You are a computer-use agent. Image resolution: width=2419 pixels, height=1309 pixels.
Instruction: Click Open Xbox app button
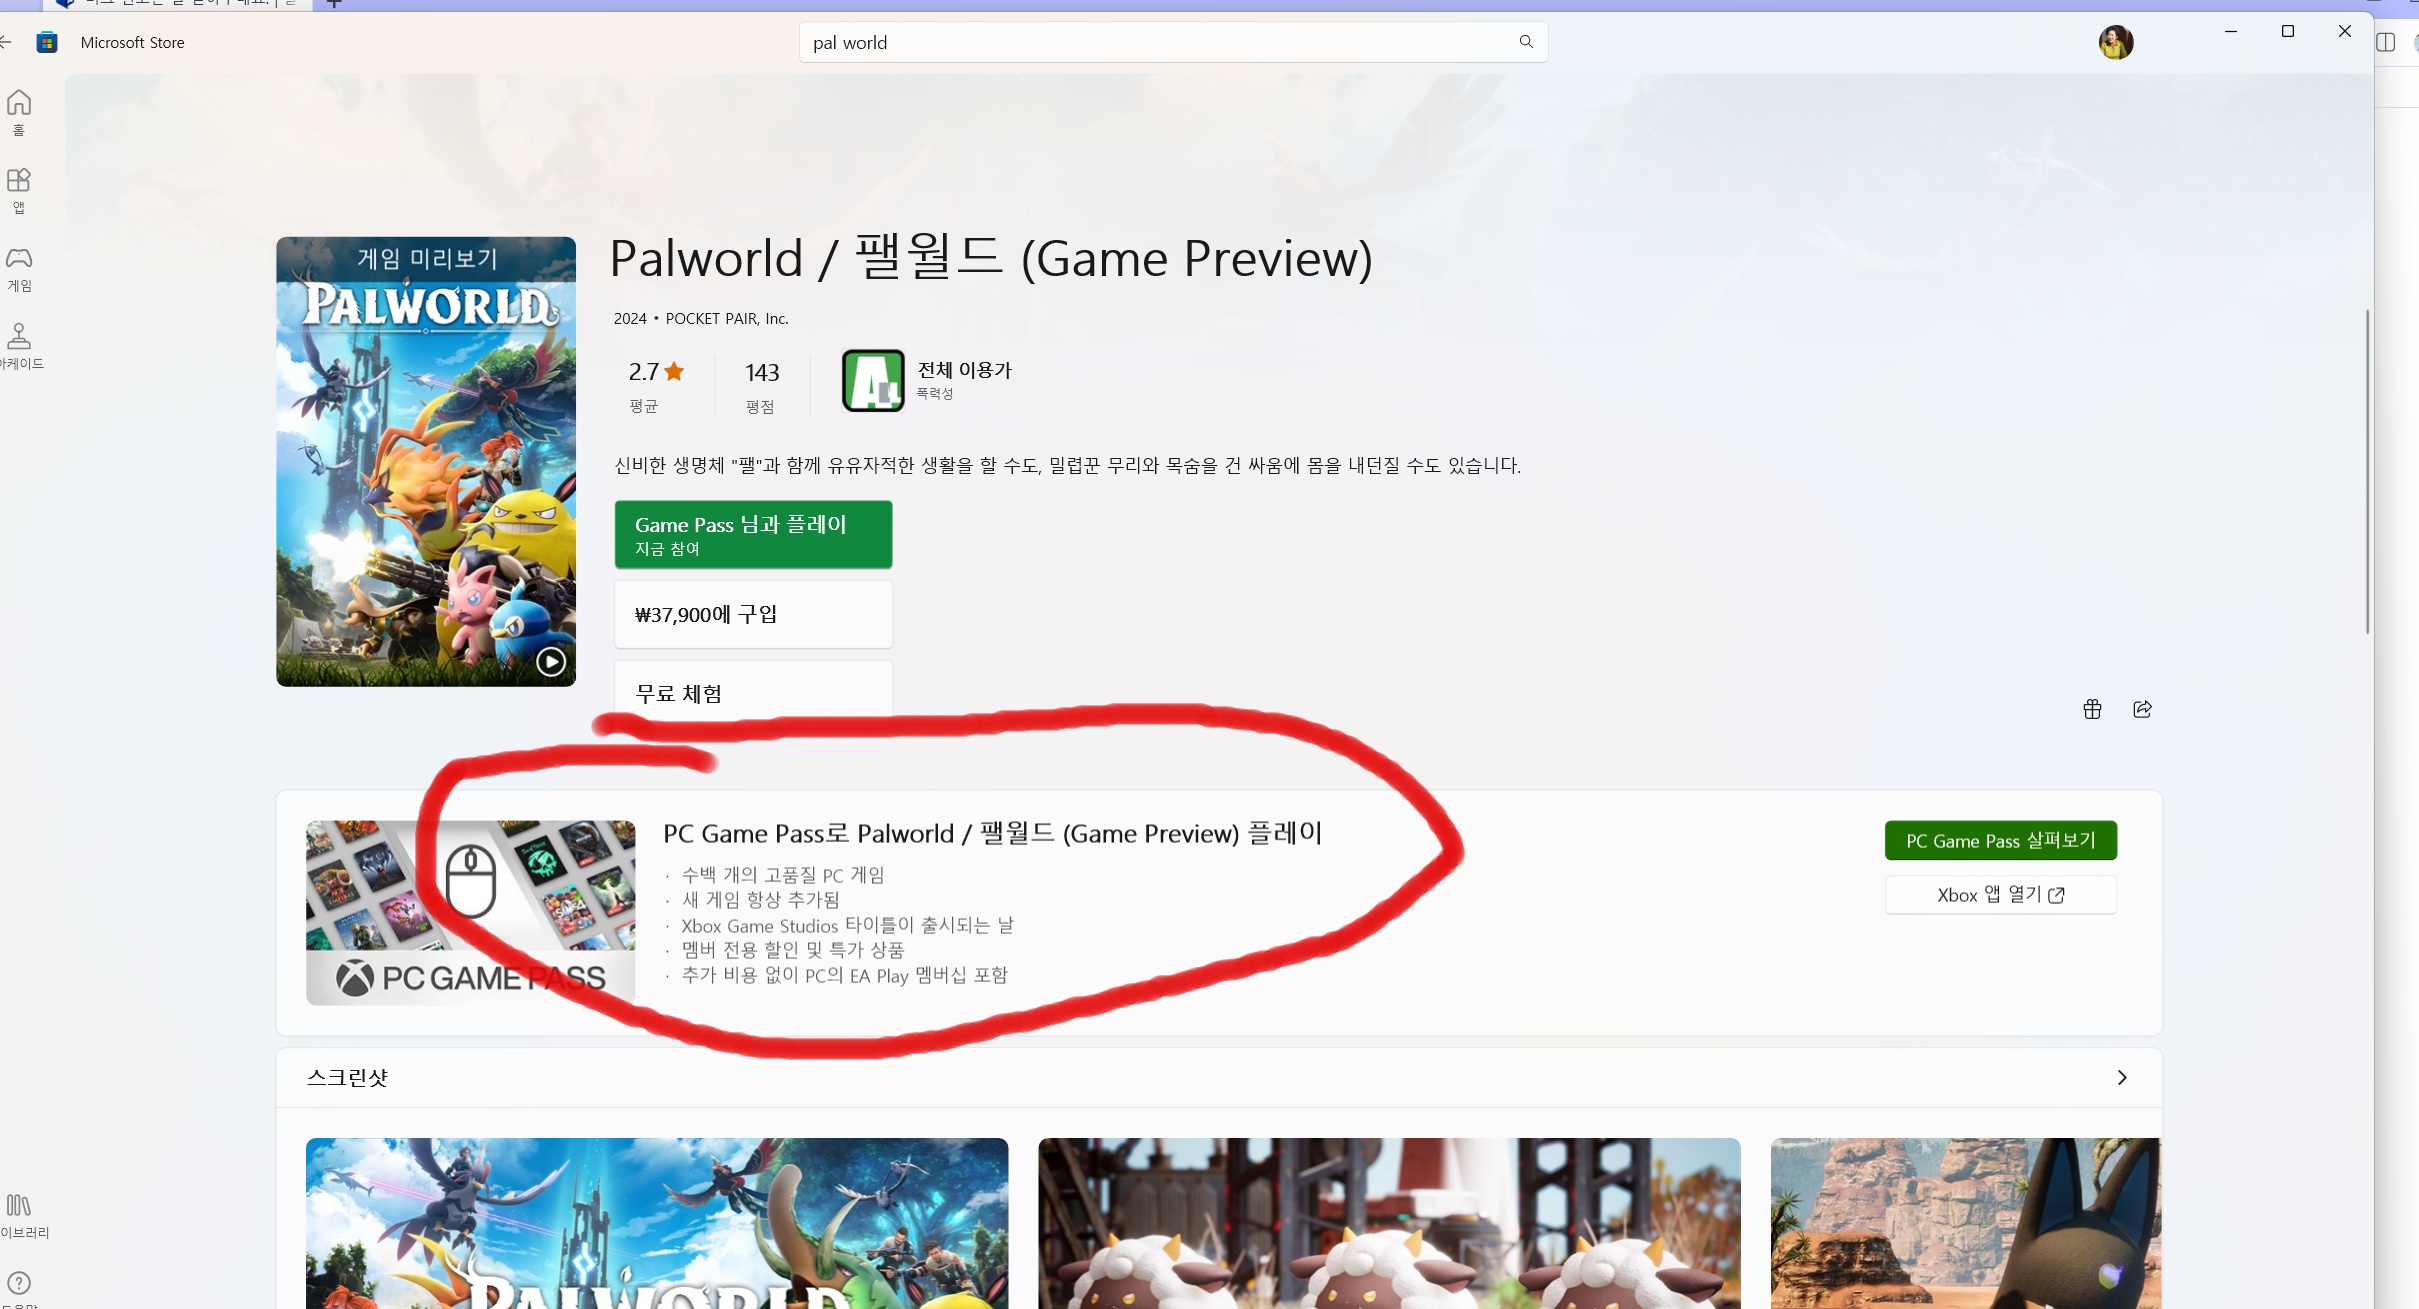[x=2000, y=895]
